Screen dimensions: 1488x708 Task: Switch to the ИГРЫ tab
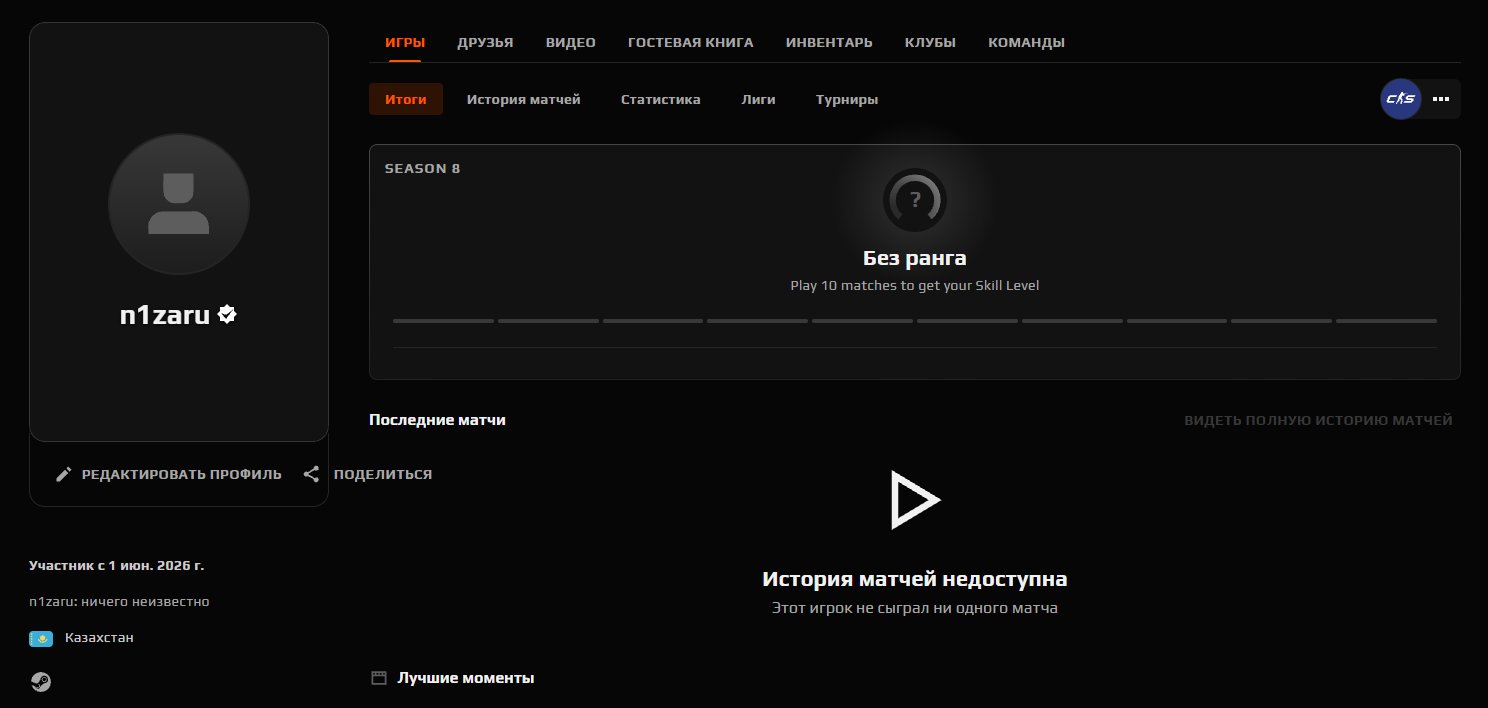pos(405,42)
